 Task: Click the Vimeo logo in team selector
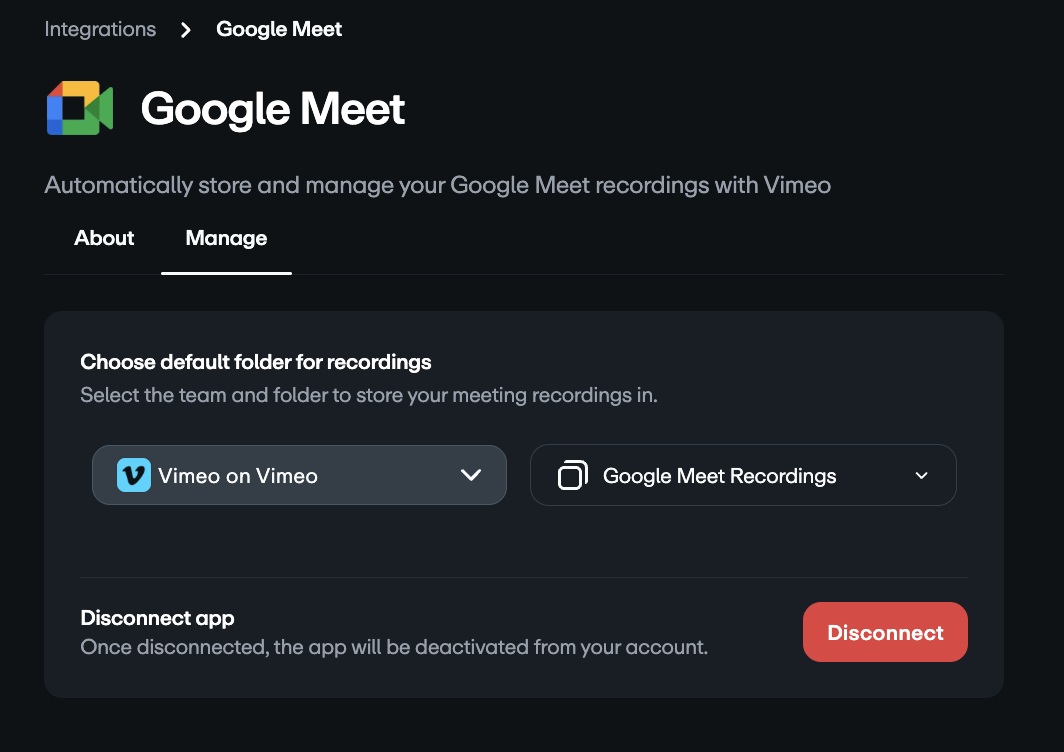133,475
